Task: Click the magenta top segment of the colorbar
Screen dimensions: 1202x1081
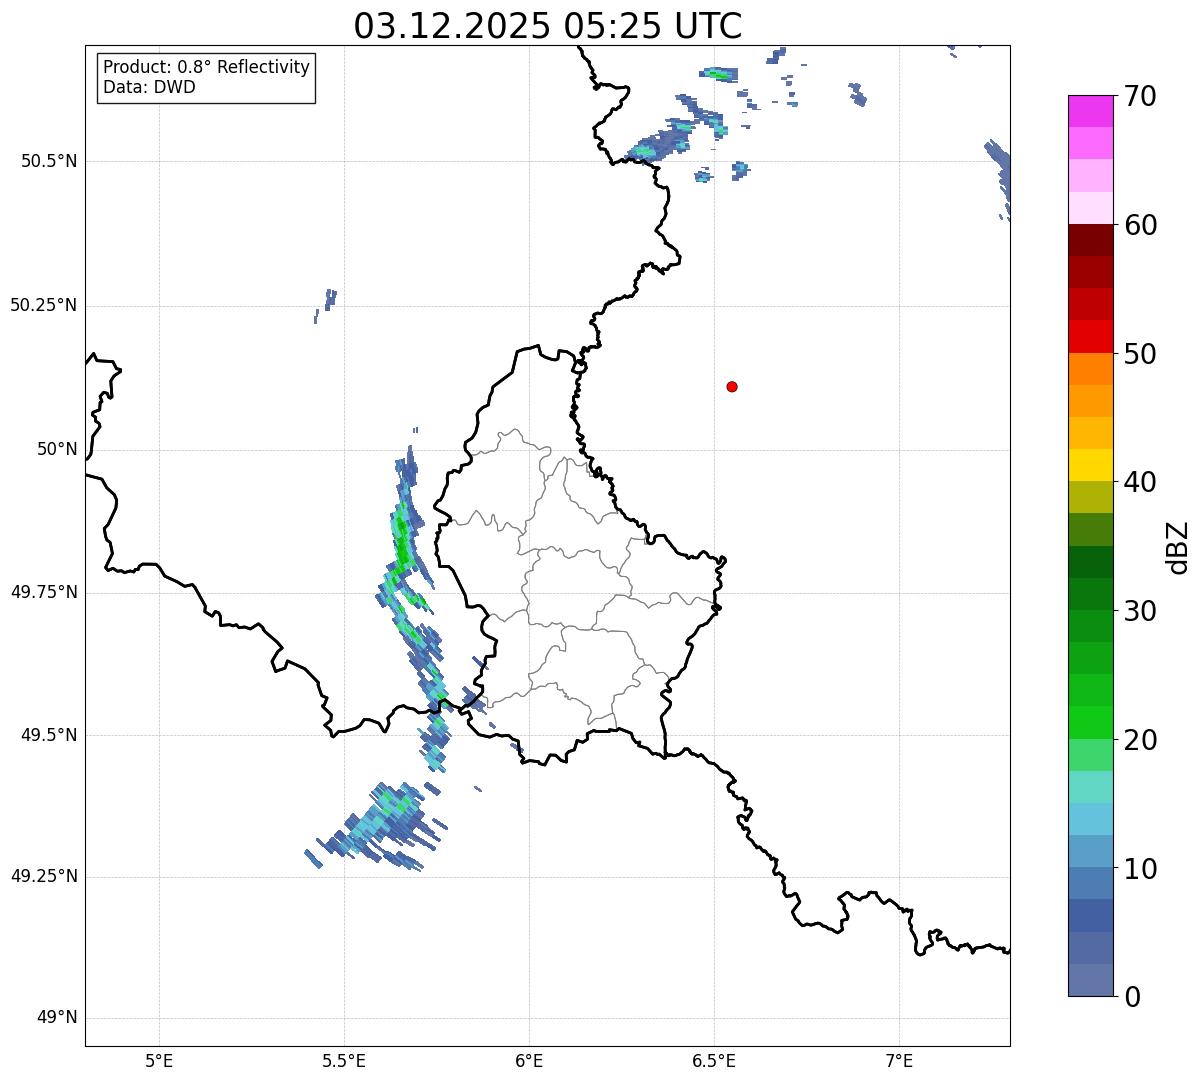Action: 1090,111
